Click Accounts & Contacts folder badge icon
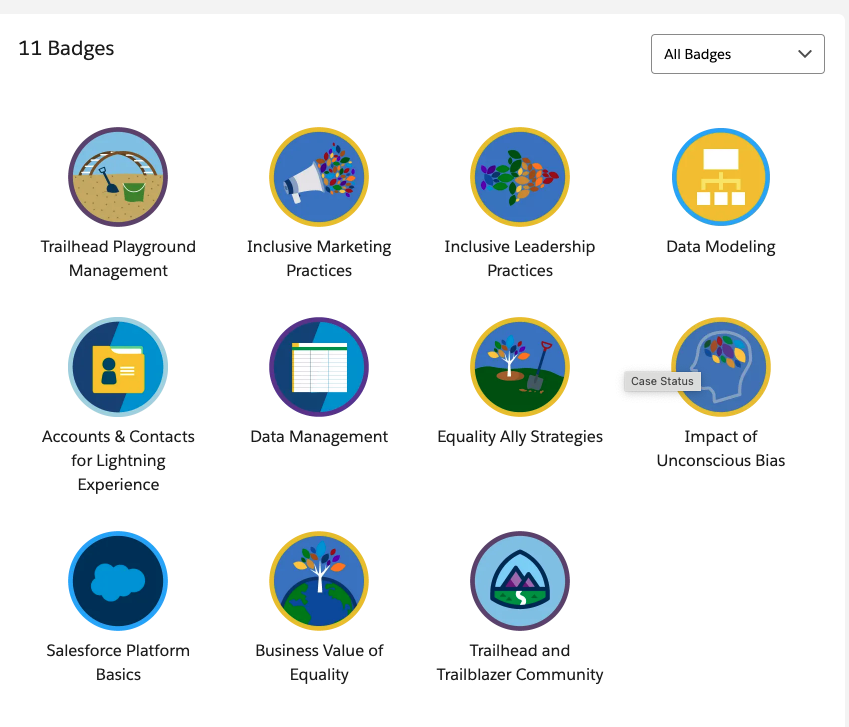This screenshot has width=849, height=727. pos(118,367)
